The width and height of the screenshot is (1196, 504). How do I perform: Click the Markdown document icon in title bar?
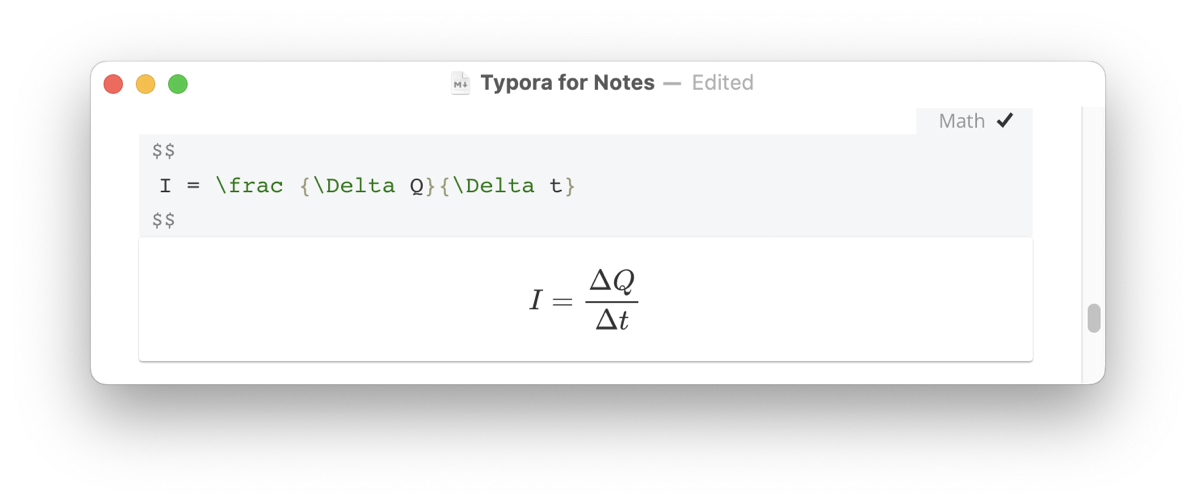[460, 83]
